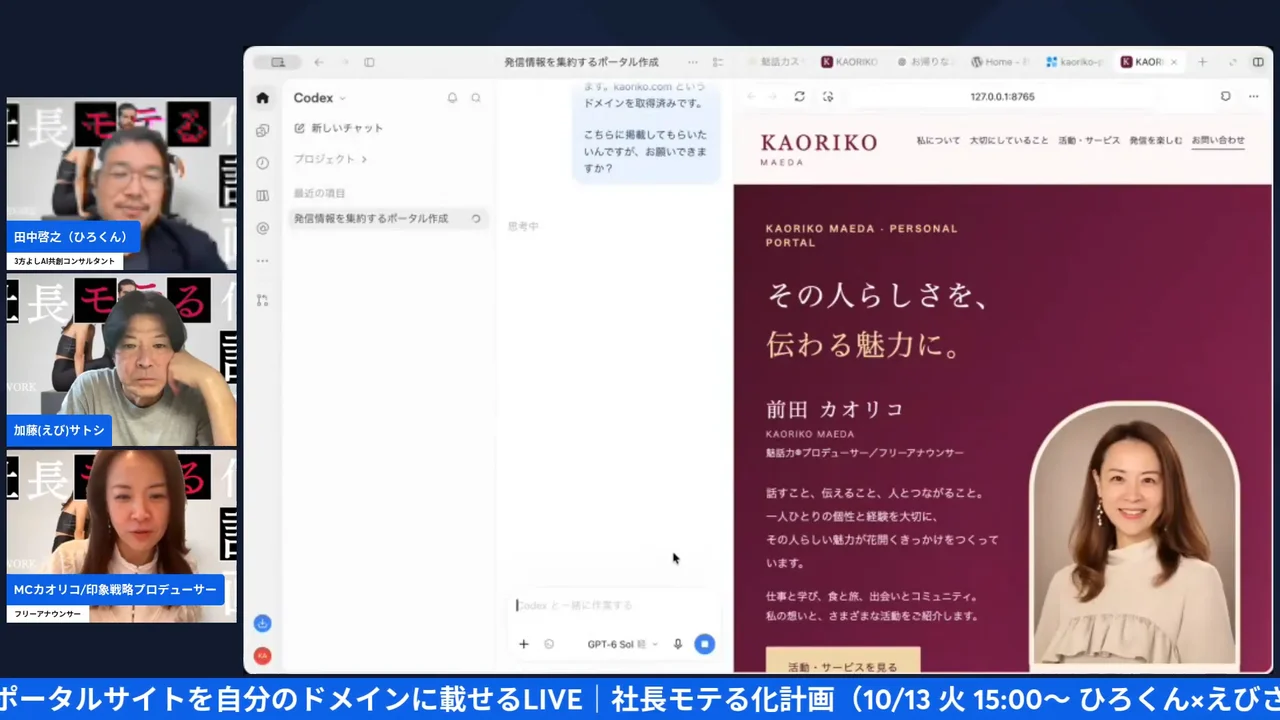The width and height of the screenshot is (1280, 720).
Task: Click the KAORIKO MAEDA site logo
Action: [x=818, y=148]
